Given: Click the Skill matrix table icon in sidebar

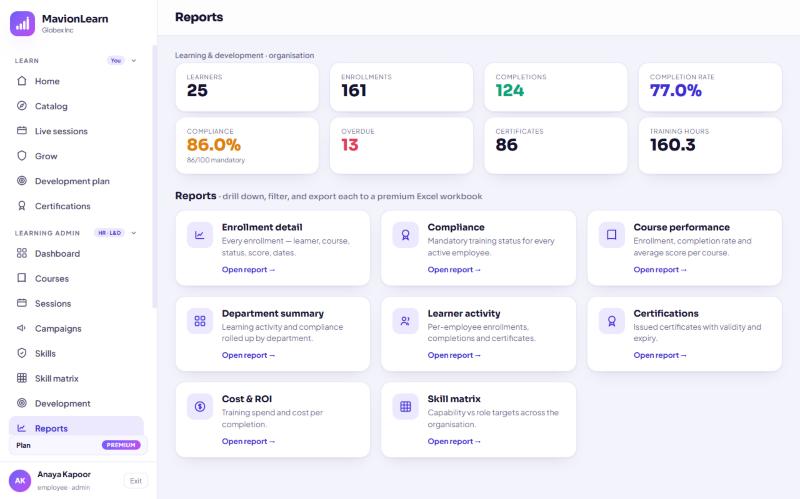Looking at the screenshot, I should [x=21, y=378].
